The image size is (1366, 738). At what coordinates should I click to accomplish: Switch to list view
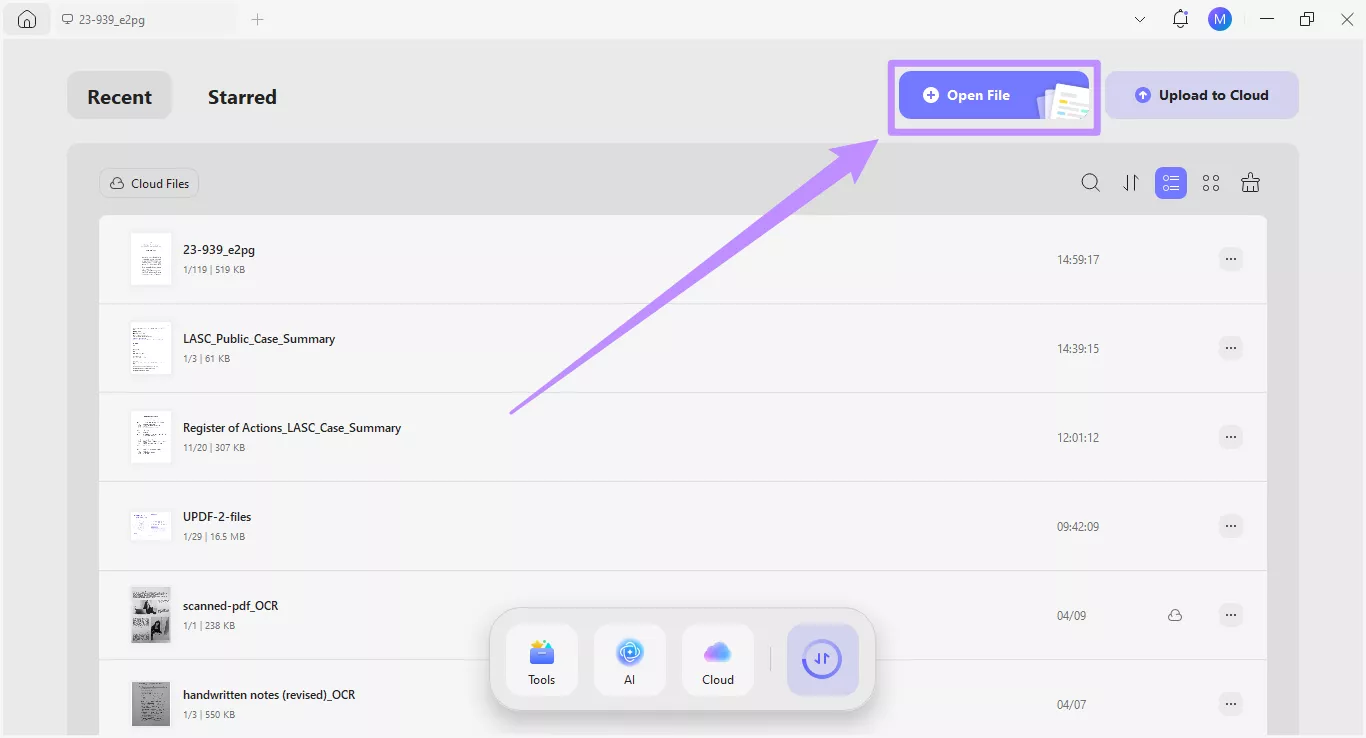tap(1171, 183)
